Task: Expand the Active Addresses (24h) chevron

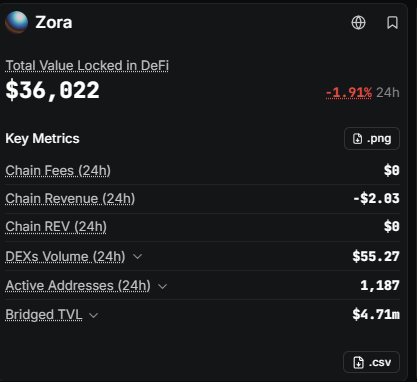Action: (x=162, y=286)
